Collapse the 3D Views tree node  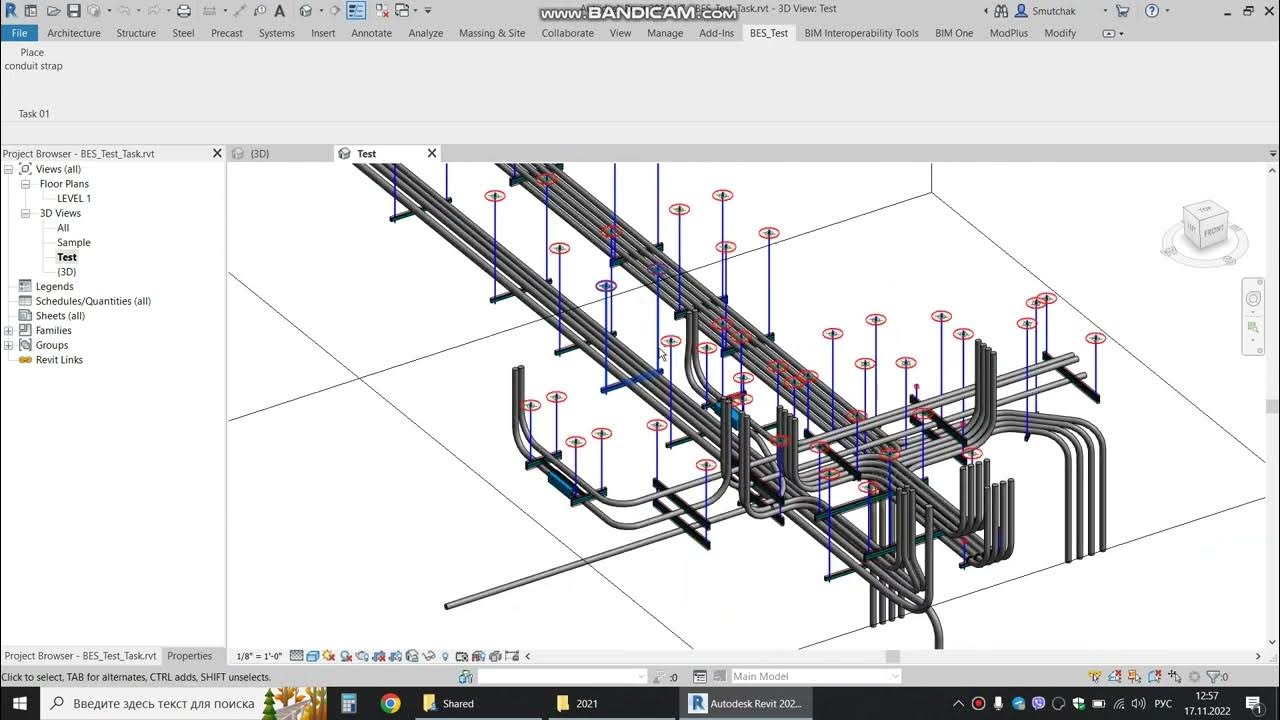pos(26,213)
